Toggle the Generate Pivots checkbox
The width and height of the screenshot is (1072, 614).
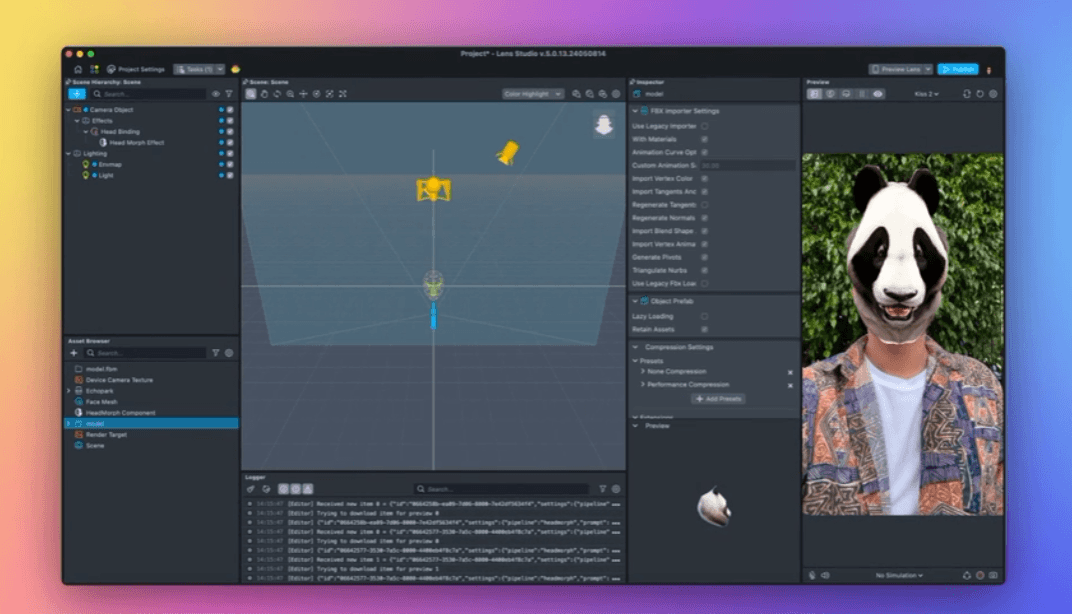click(x=704, y=257)
